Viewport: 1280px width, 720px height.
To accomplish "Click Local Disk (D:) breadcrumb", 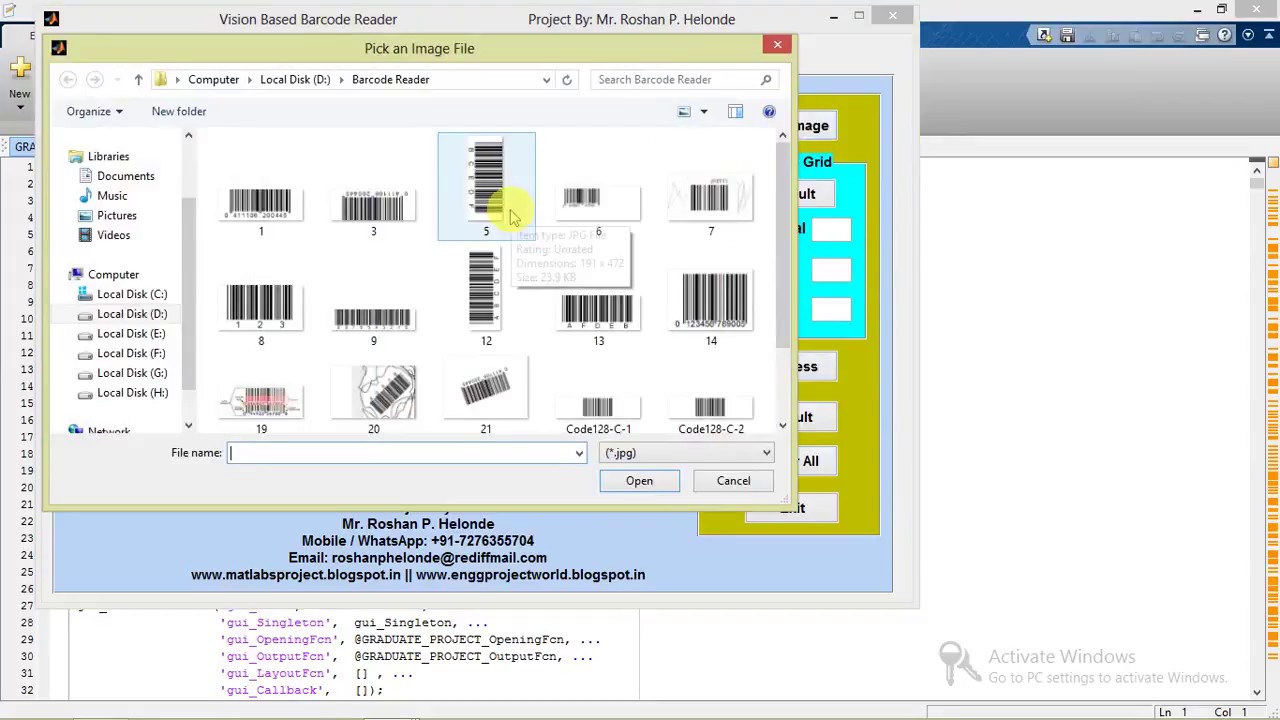I will point(295,80).
